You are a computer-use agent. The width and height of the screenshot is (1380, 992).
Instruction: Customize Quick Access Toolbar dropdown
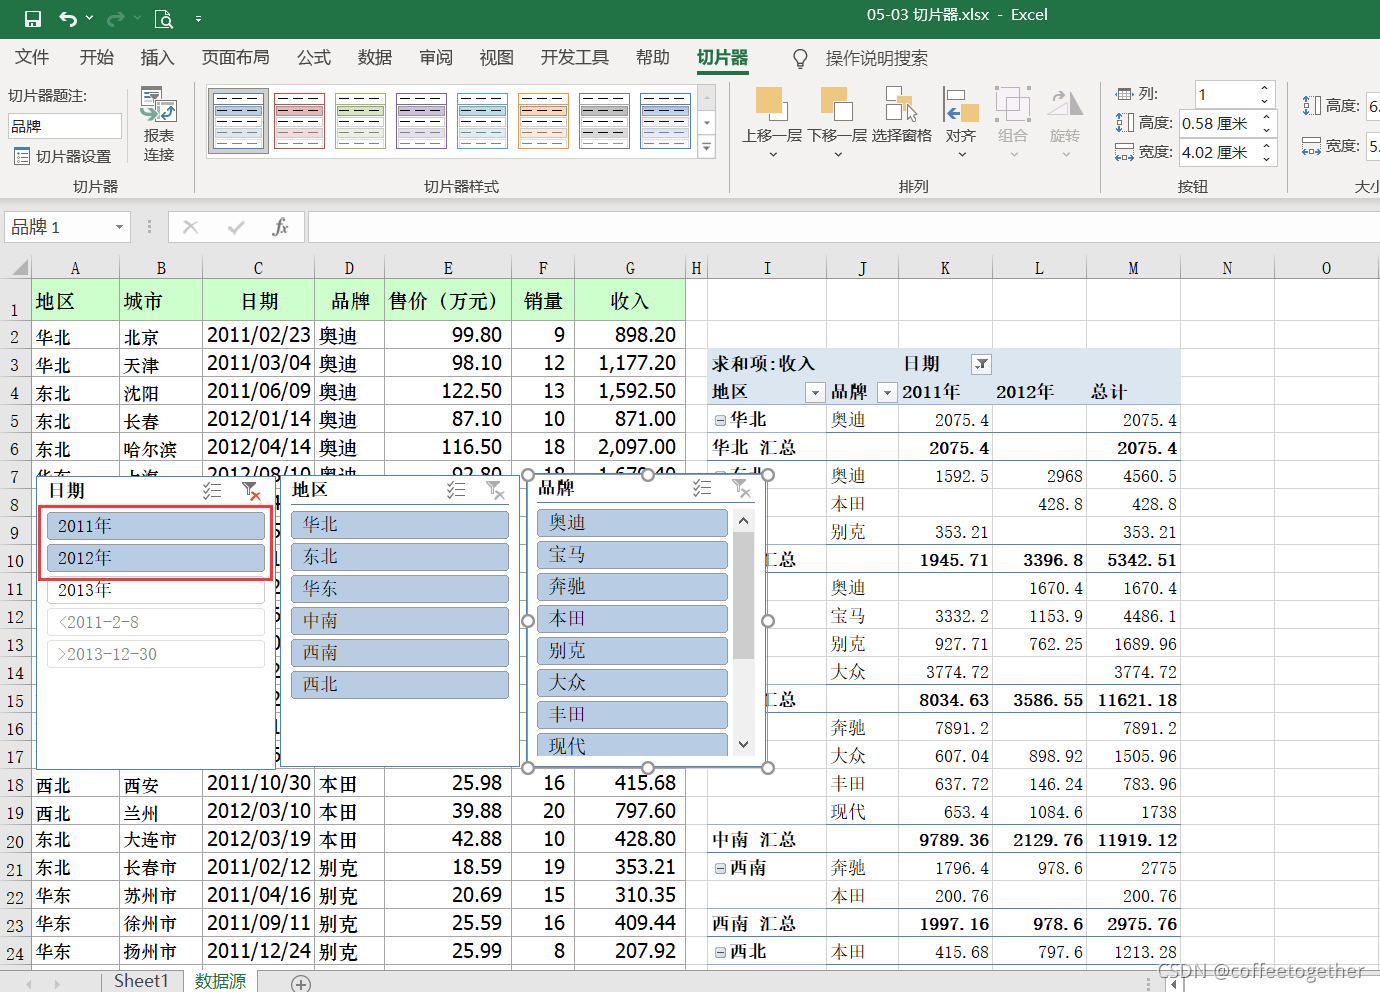[198, 18]
